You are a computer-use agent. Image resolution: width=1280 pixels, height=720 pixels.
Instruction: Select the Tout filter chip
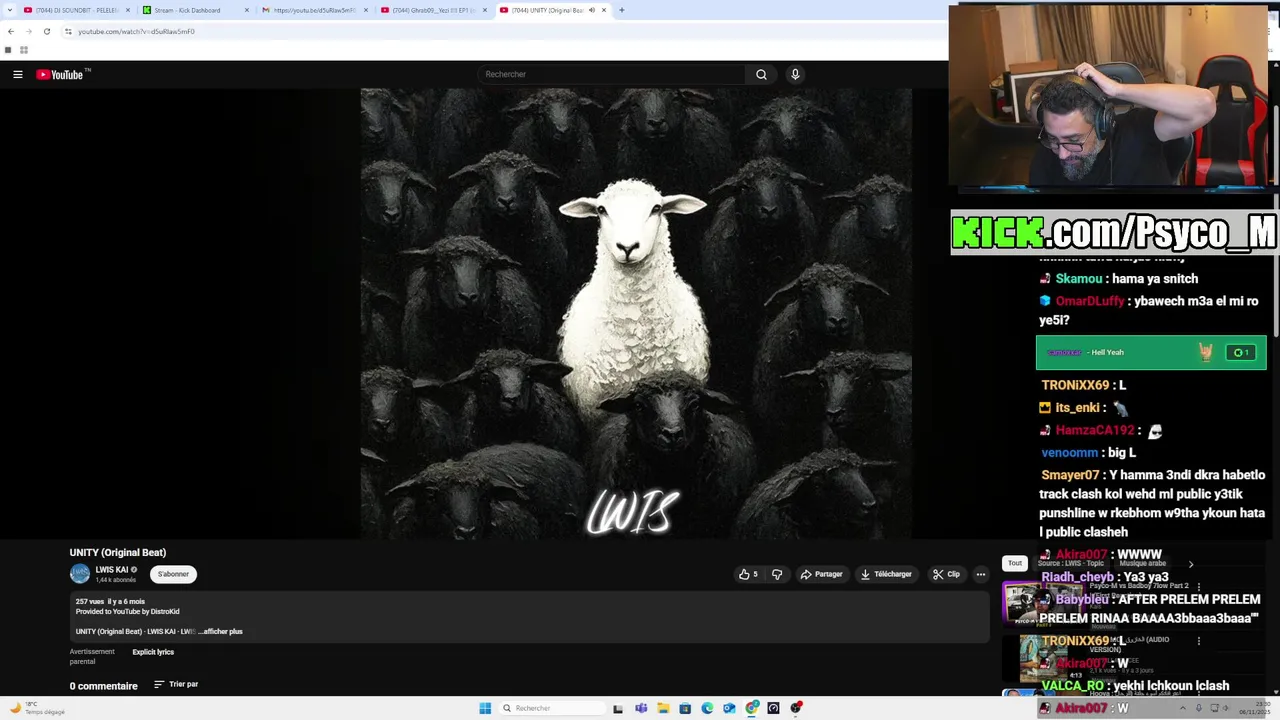click(1014, 563)
